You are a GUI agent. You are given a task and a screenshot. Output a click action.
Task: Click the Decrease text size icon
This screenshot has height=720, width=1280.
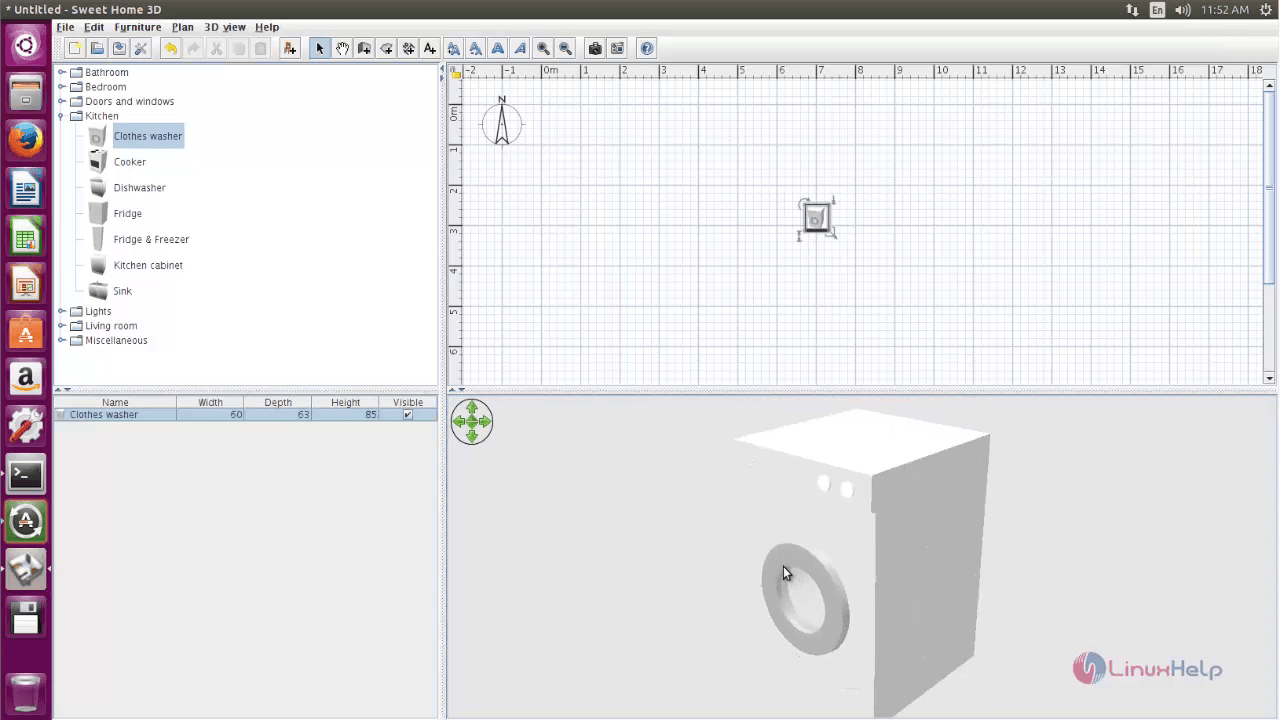pyautogui.click(x=476, y=48)
